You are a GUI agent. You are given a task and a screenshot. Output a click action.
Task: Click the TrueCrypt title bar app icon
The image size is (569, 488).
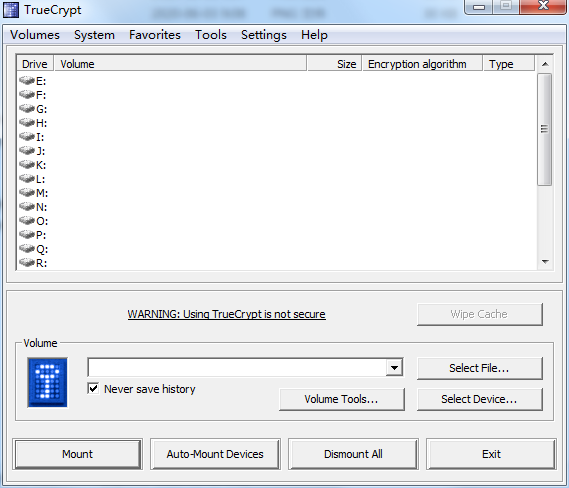click(x=11, y=10)
